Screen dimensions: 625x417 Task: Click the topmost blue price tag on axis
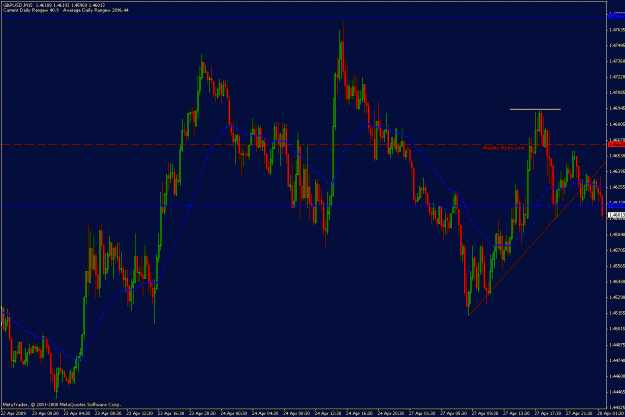pyautogui.click(x=616, y=16)
